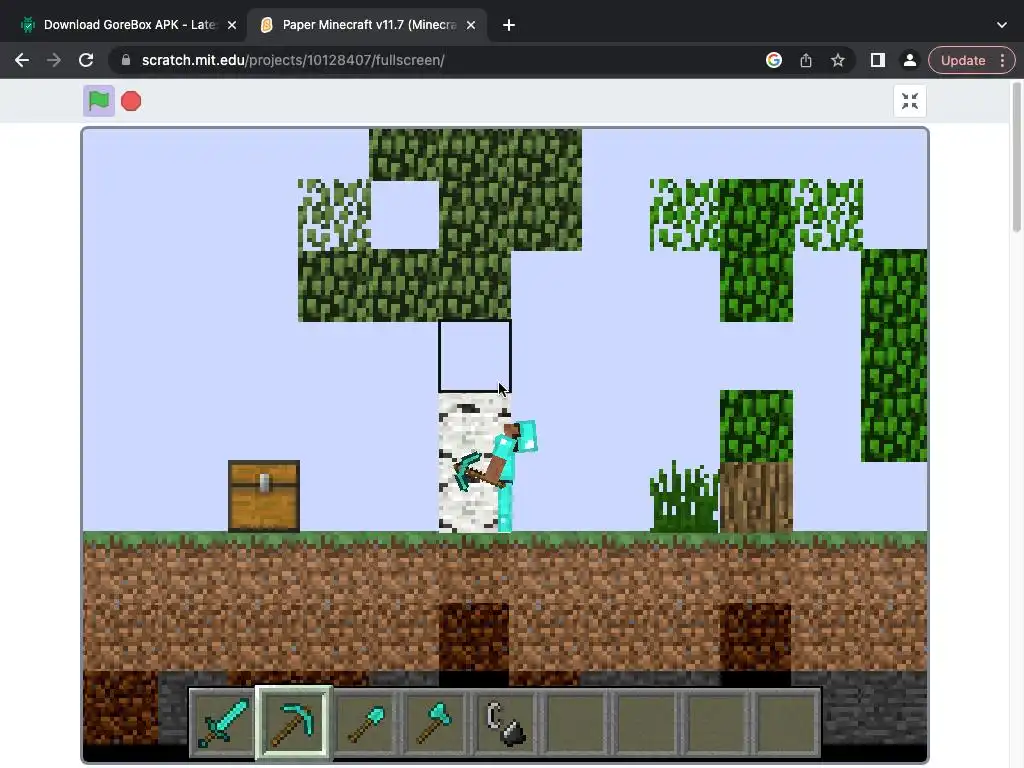Click the share page icon

pyautogui.click(x=806, y=60)
